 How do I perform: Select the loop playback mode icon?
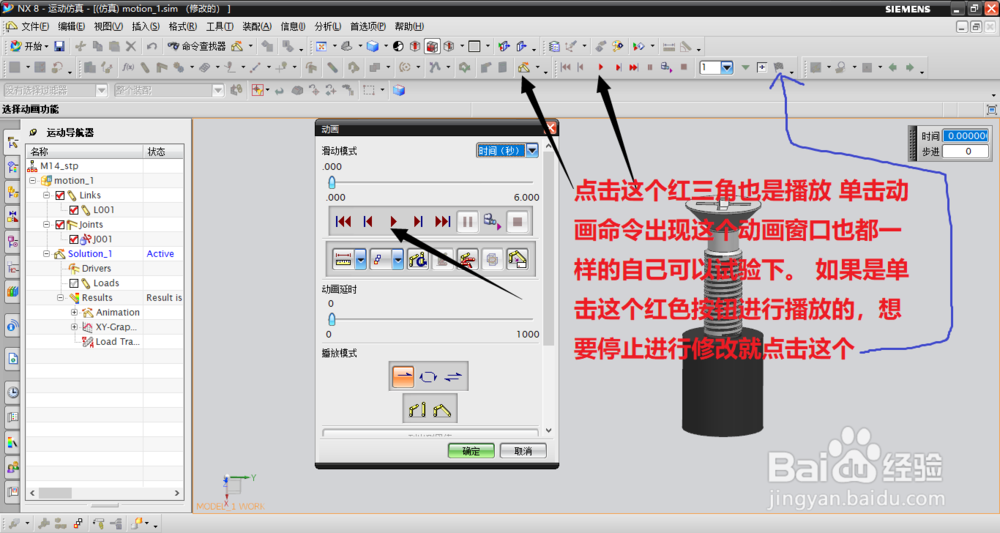tap(428, 376)
